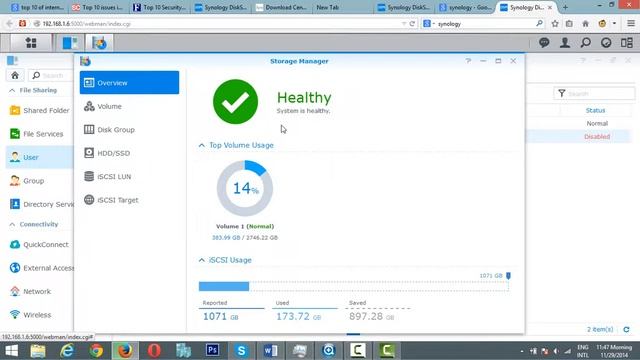This screenshot has width=640, height=360.
Task: Click the Firefox back button
Action: pyautogui.click(x=9, y=24)
